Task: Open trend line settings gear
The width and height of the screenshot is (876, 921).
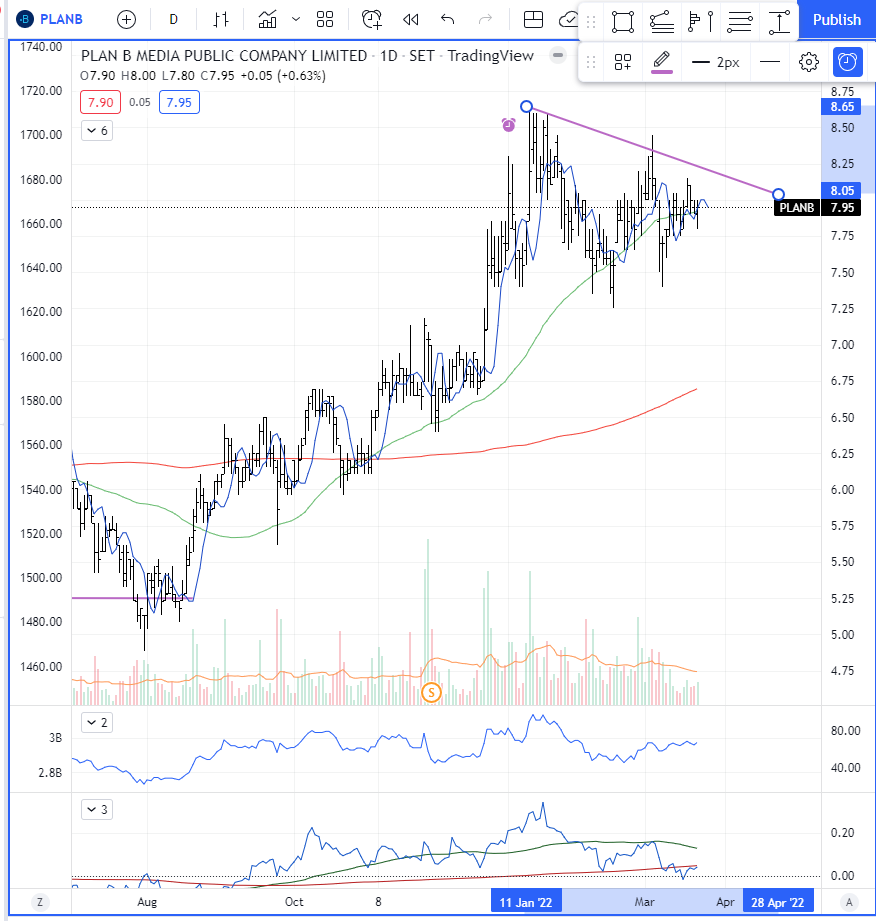Action: click(x=809, y=62)
